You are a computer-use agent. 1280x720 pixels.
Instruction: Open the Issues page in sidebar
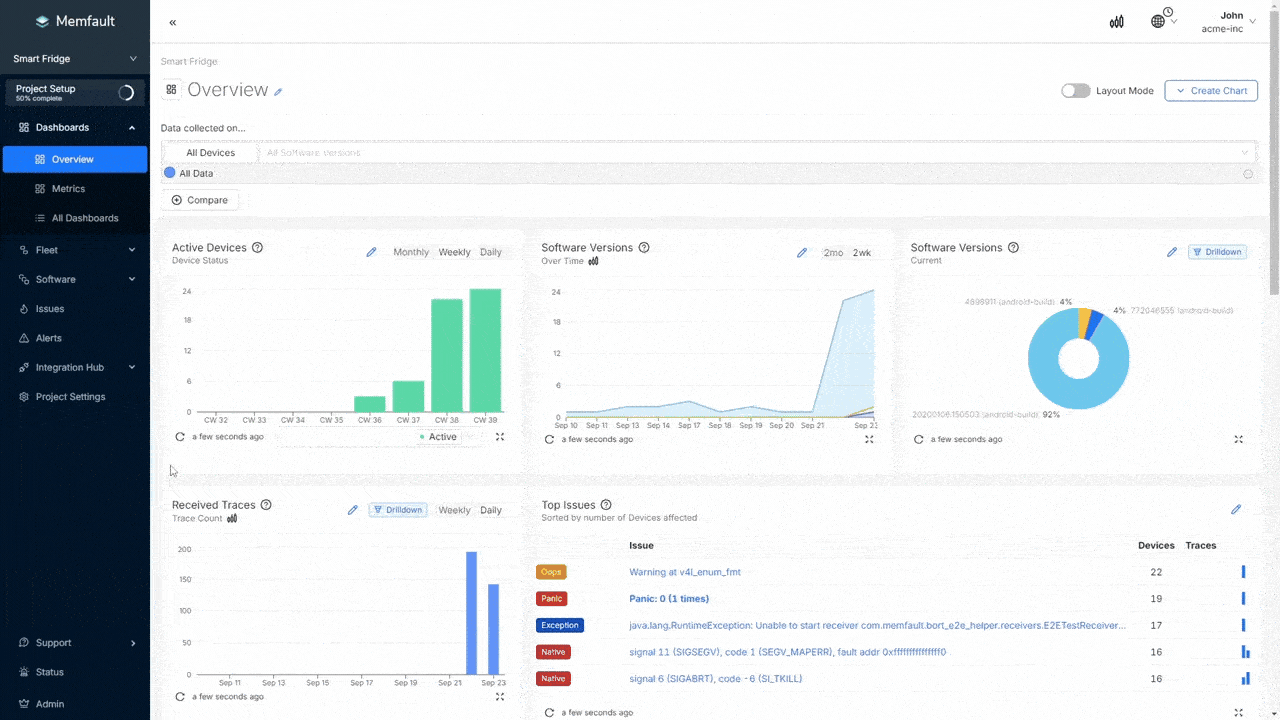50,309
